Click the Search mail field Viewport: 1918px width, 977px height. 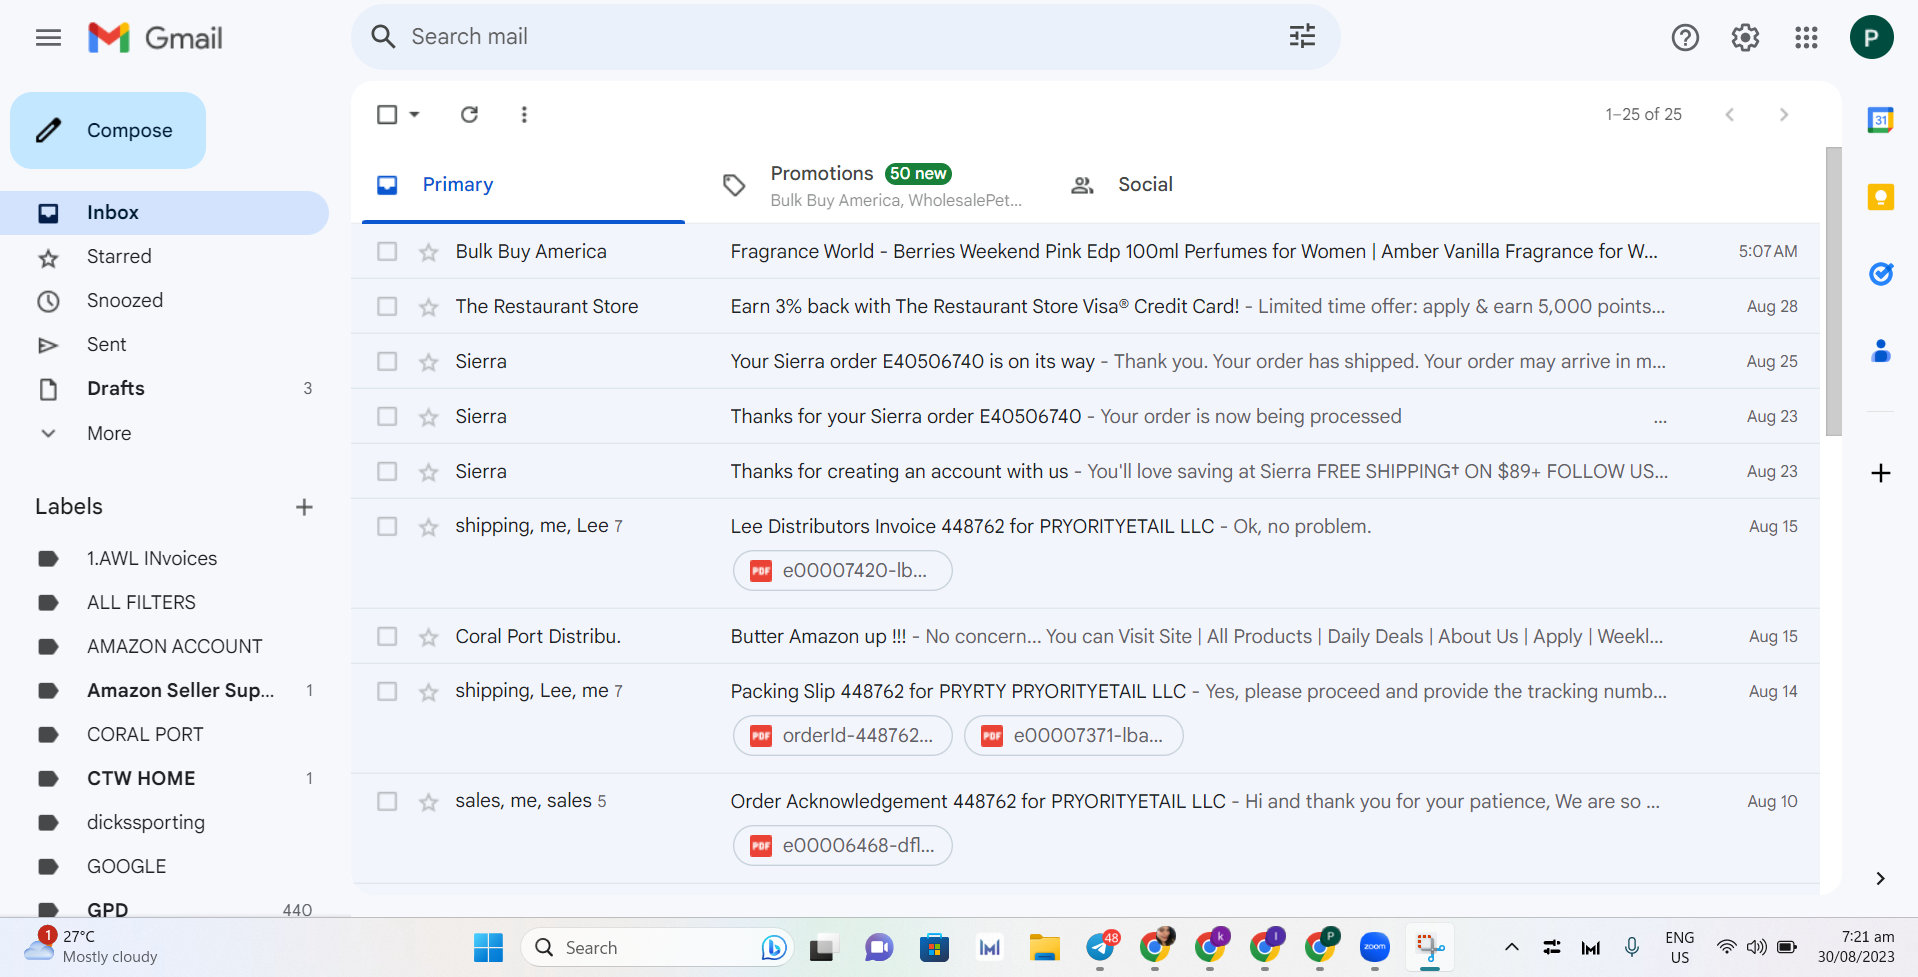coord(845,37)
